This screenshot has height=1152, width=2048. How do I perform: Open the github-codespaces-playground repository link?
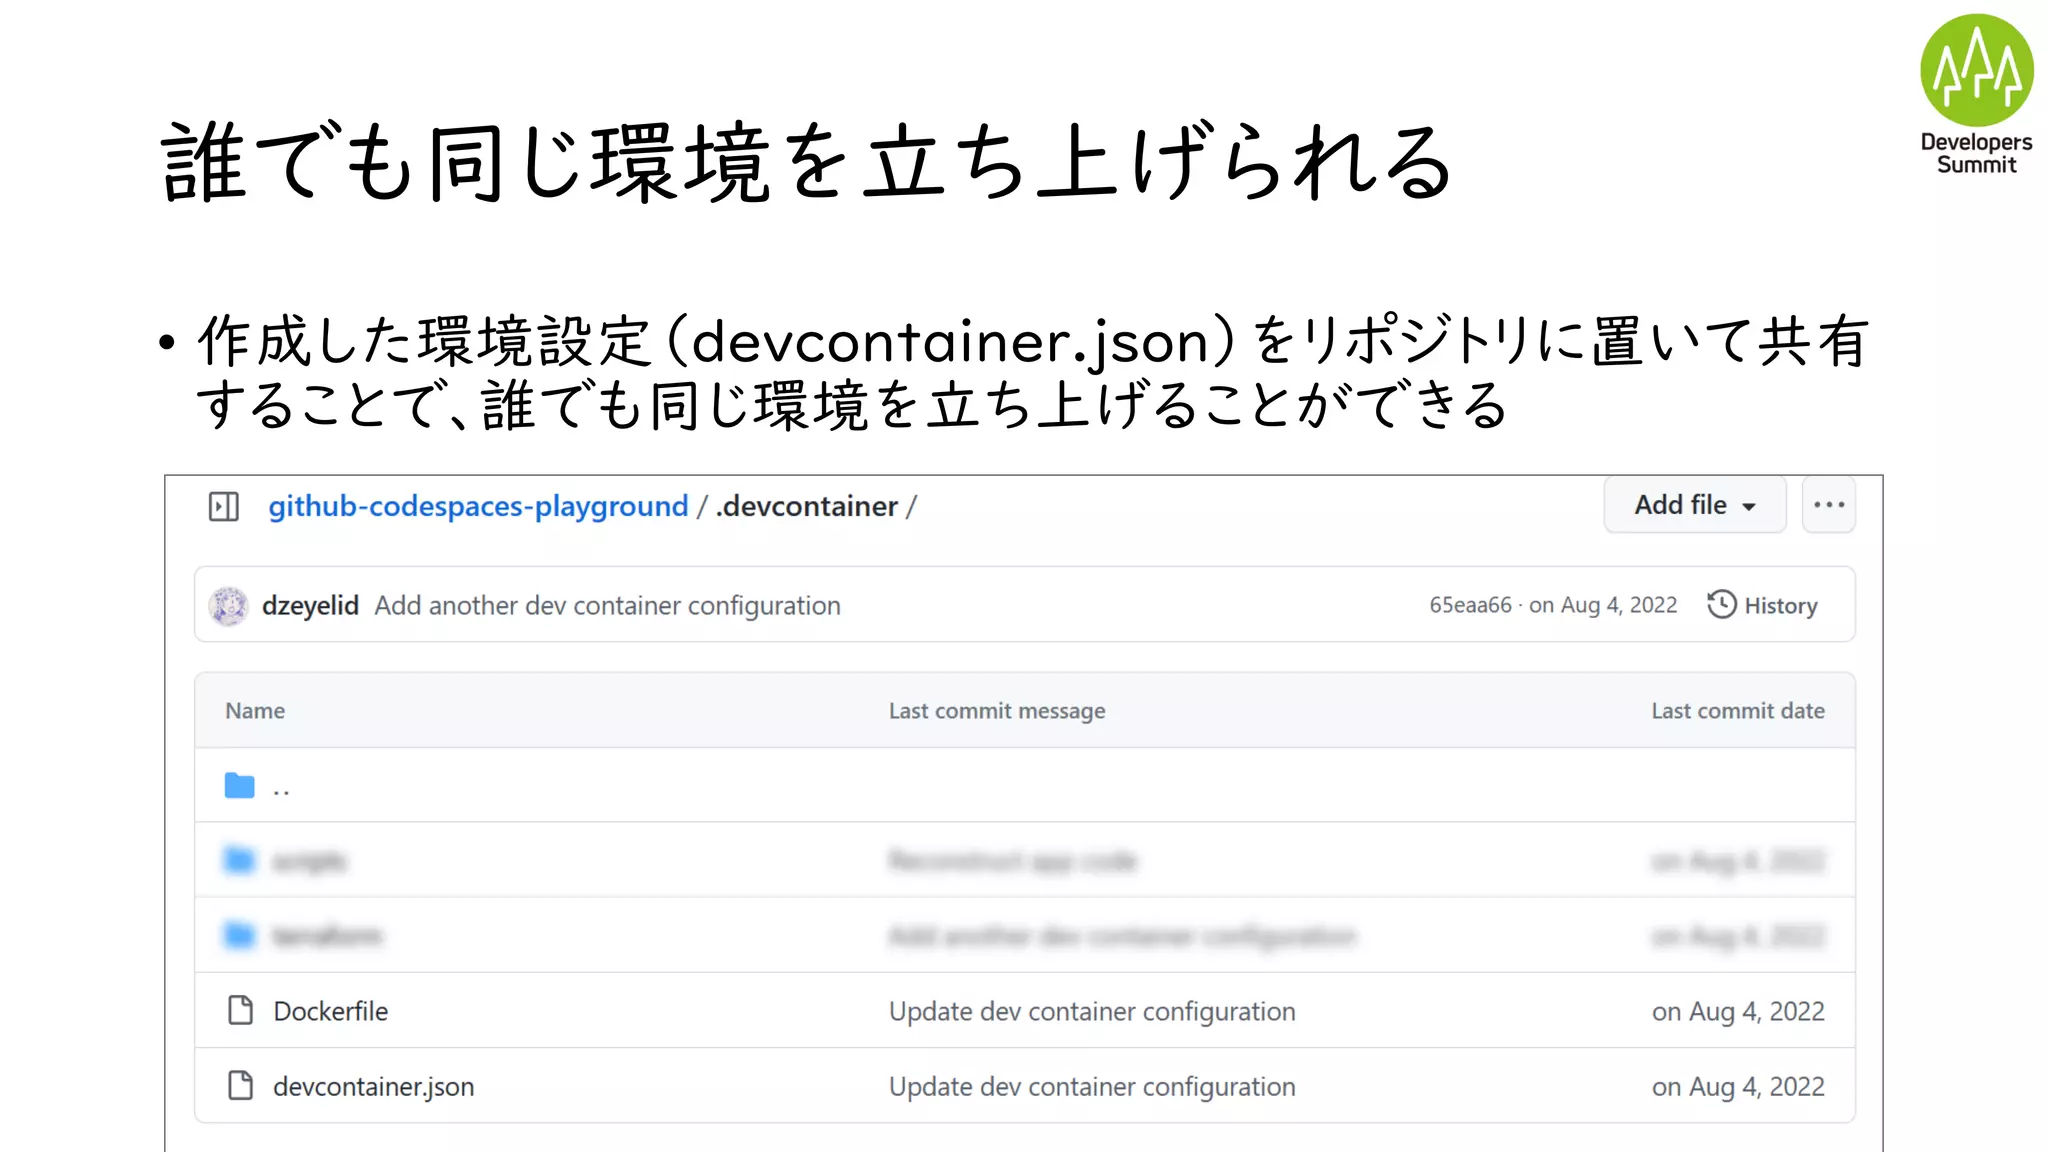(x=478, y=507)
